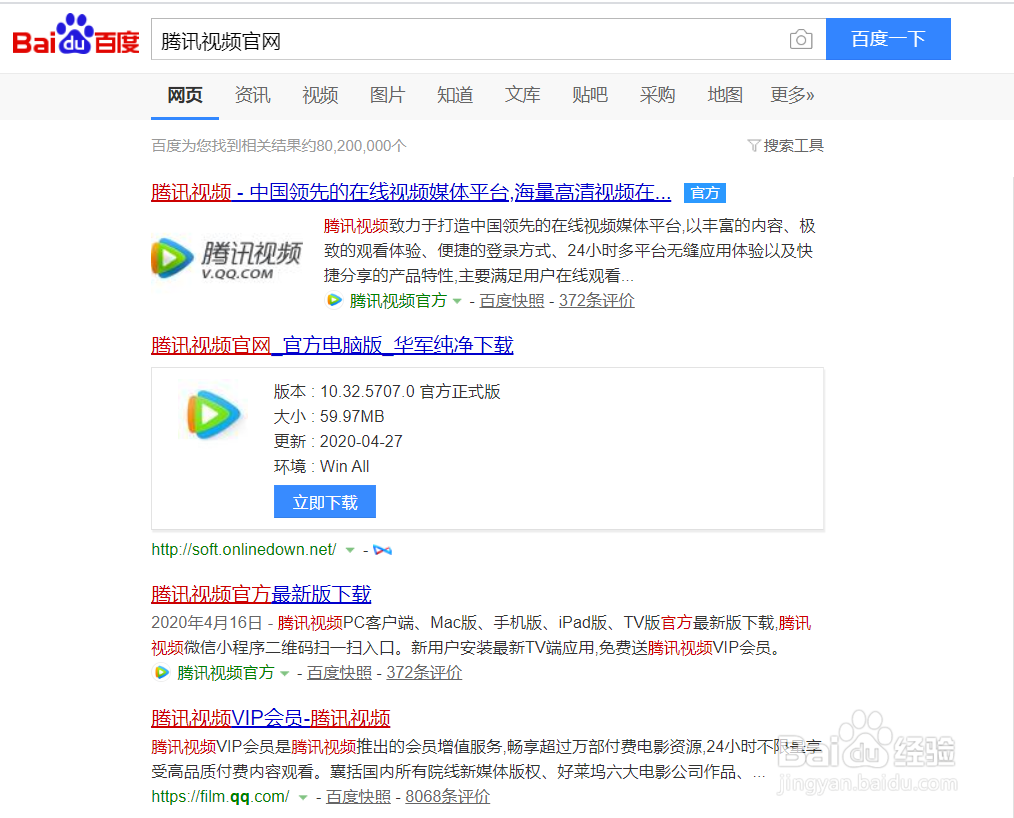Open 腾讯视频官网_官方电脑版_华军纯净下载 result

point(332,345)
